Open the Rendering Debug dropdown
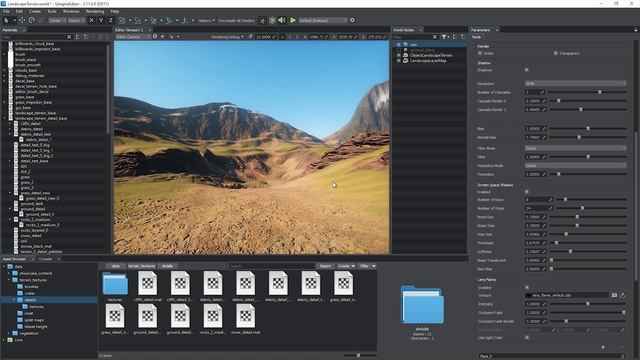Screen dimensions: 640x360 pos(228,37)
